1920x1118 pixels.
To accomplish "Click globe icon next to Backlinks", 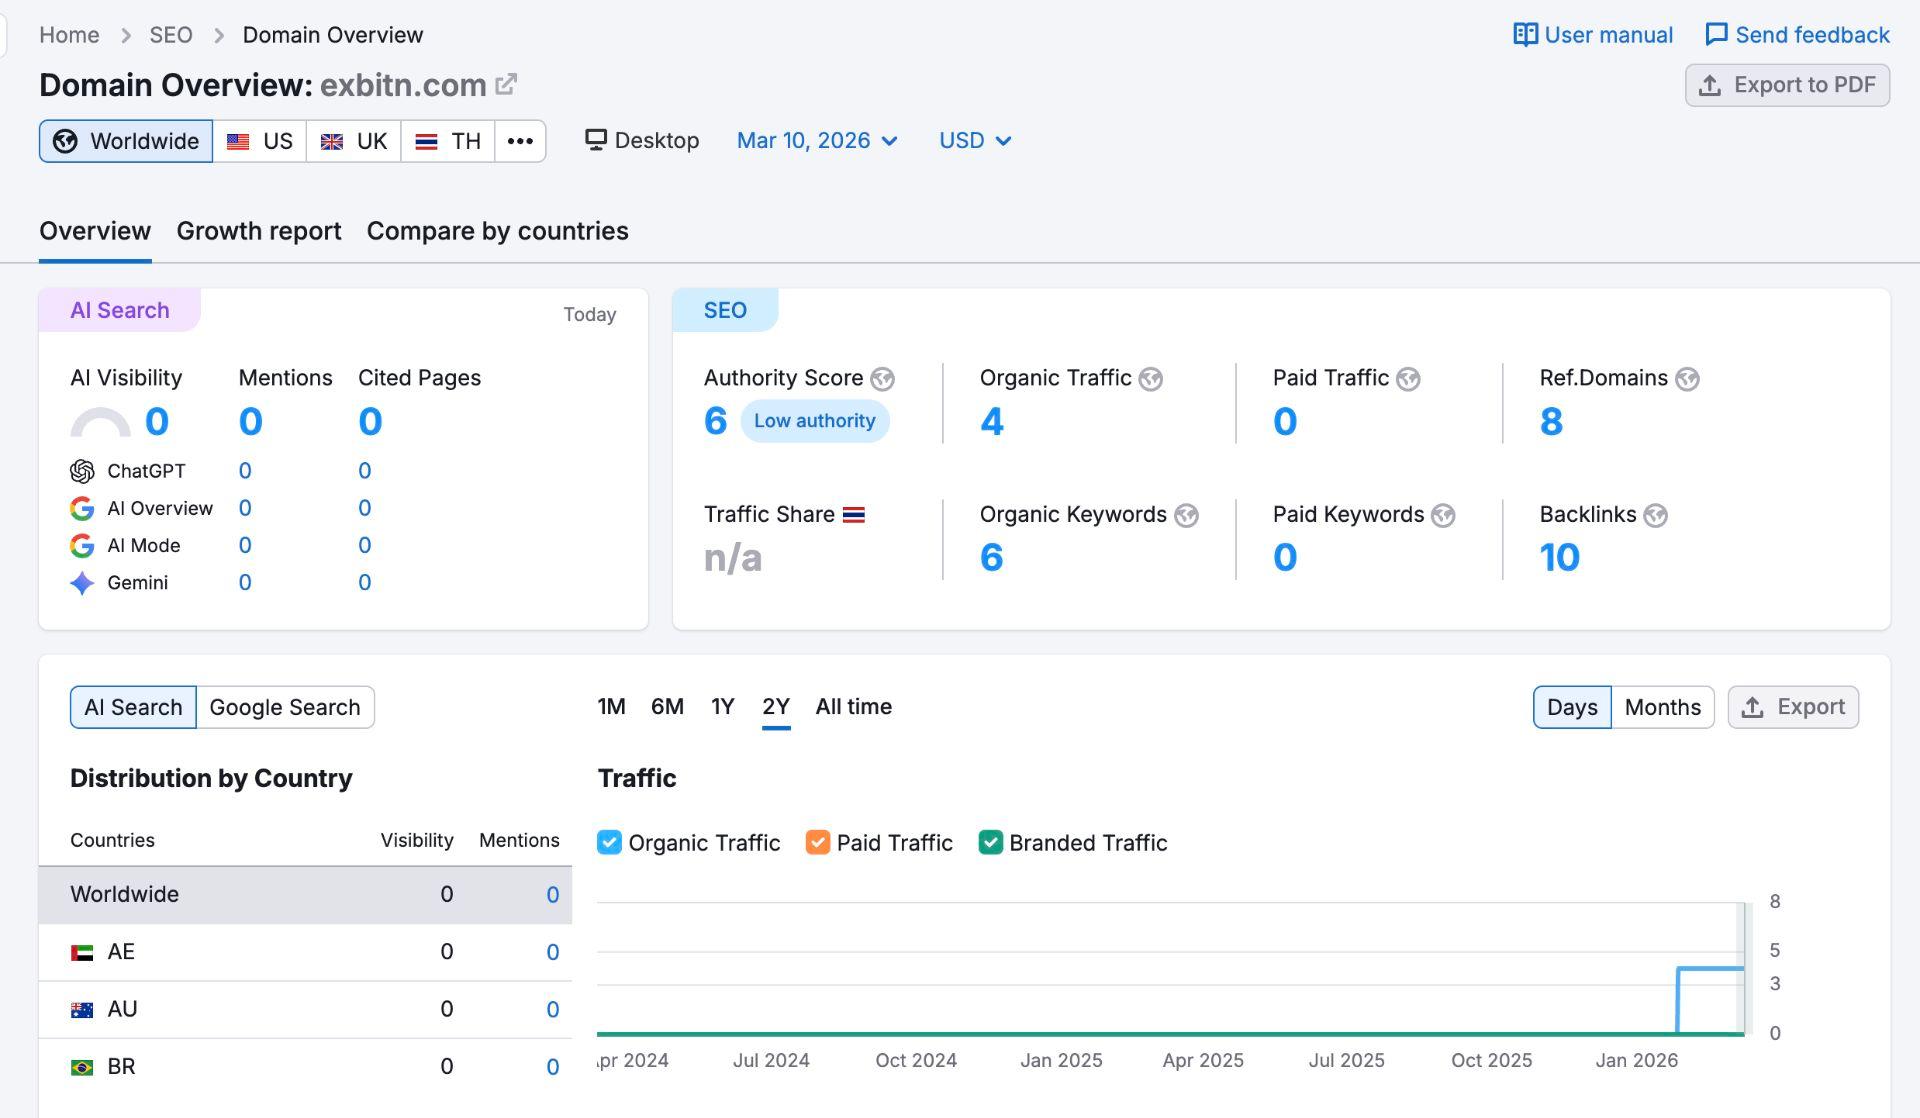I will [x=1655, y=515].
